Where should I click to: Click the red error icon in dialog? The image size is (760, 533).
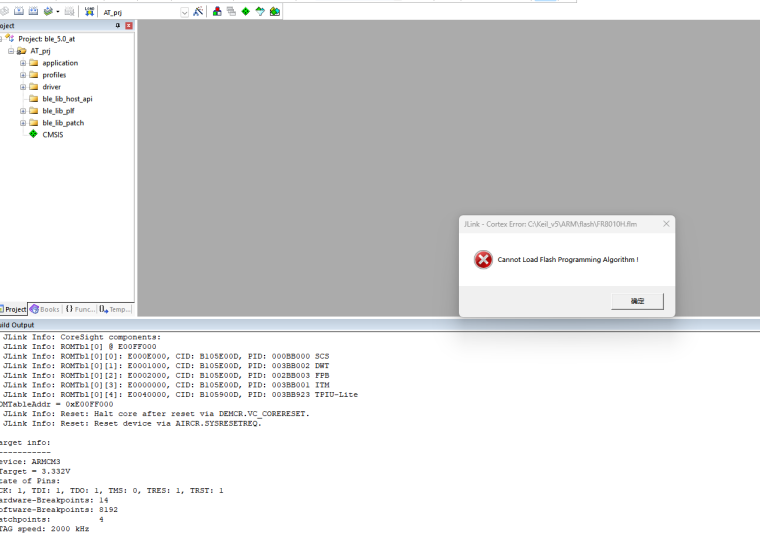point(483,260)
